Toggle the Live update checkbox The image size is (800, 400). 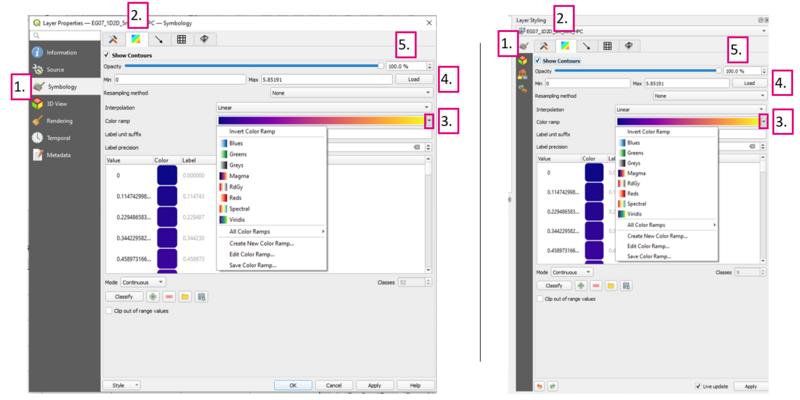click(698, 386)
